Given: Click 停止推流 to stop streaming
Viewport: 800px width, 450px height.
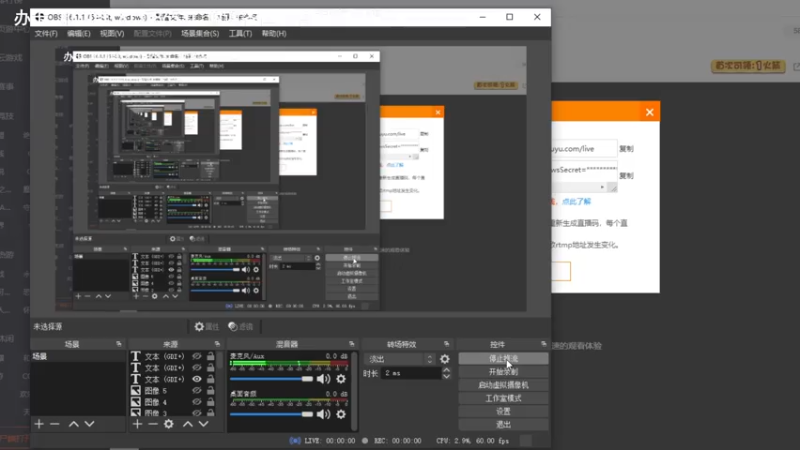Looking at the screenshot, I should coord(504,359).
